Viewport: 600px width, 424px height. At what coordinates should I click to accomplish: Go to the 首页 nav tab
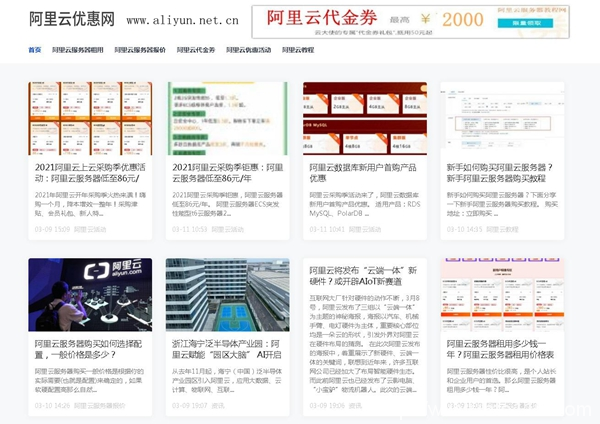[x=35, y=49]
